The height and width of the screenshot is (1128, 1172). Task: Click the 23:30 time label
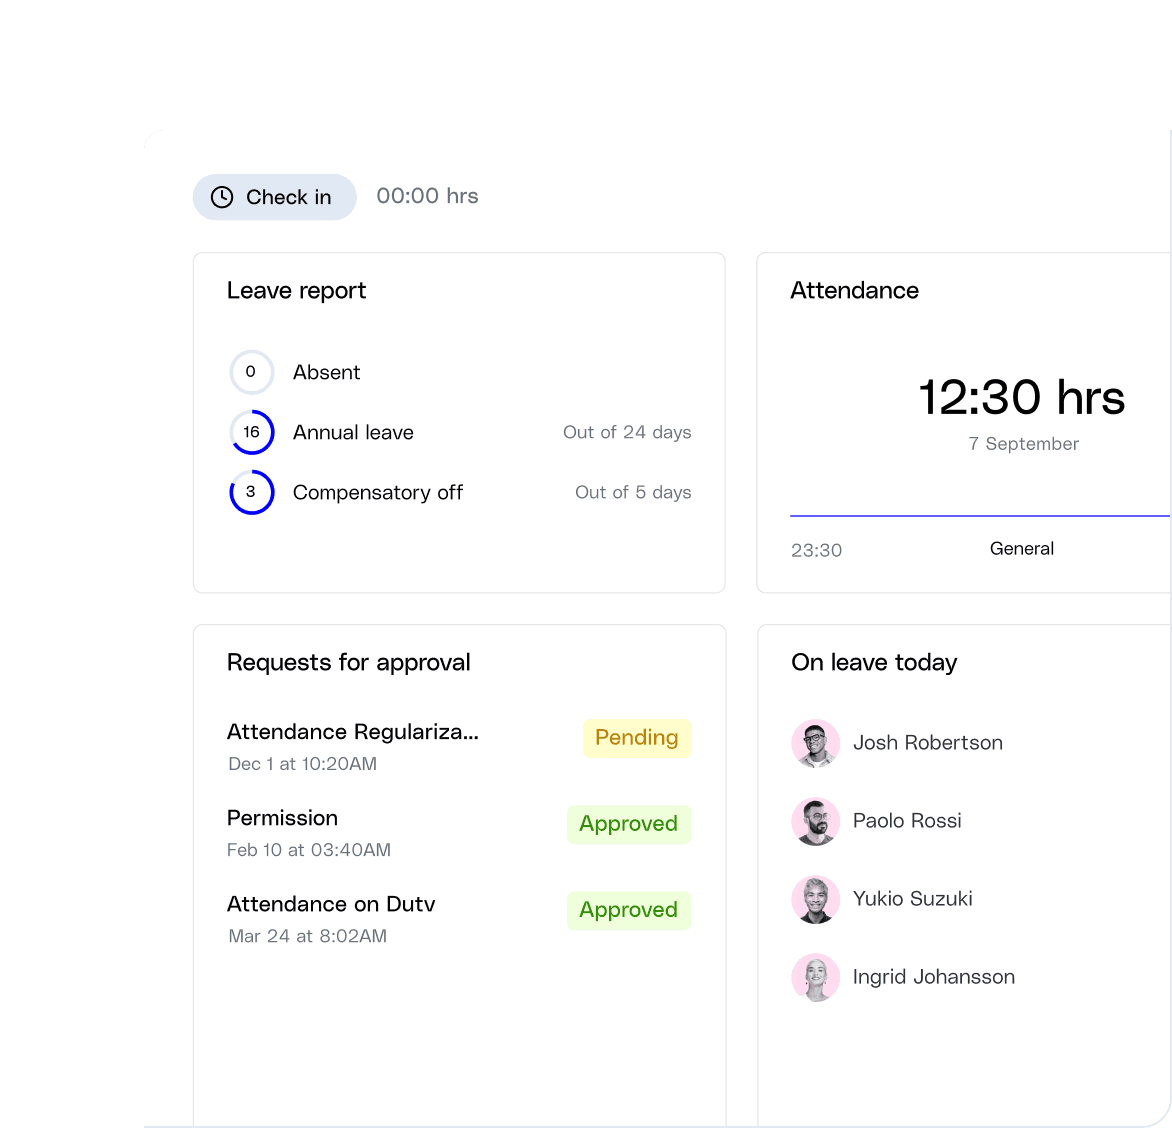pos(816,550)
